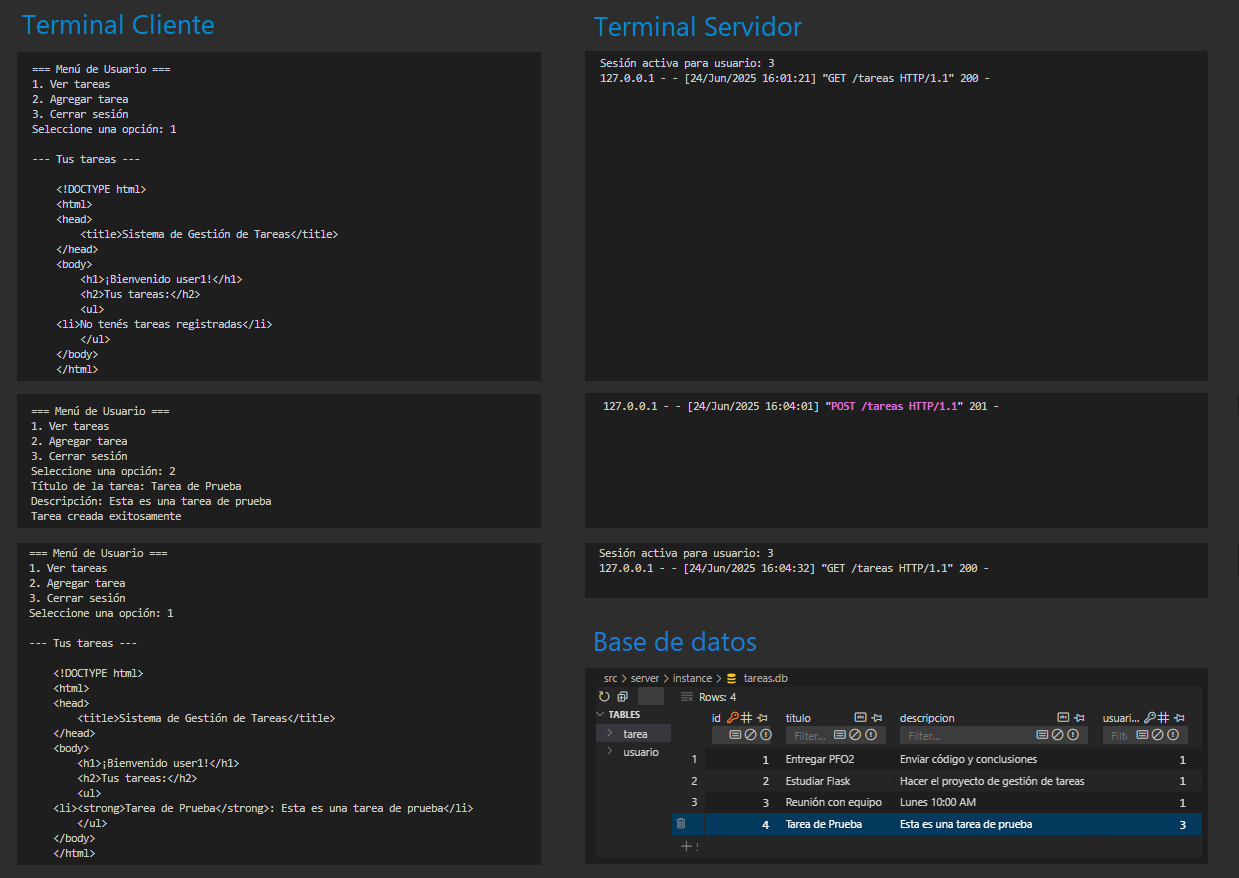Click the Enviar código y conclusiones cell
Screen dimensions: 1239x878
pyautogui.click(x=968, y=759)
